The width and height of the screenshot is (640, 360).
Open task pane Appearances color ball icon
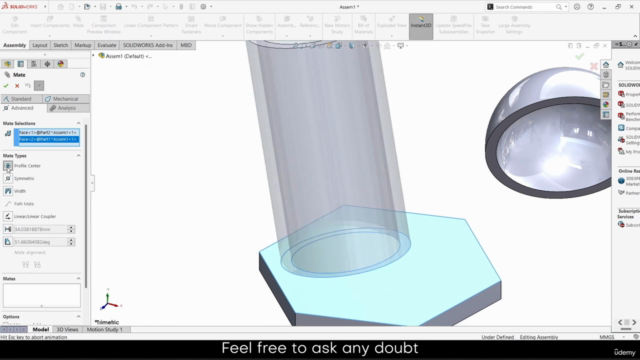tap(606, 104)
